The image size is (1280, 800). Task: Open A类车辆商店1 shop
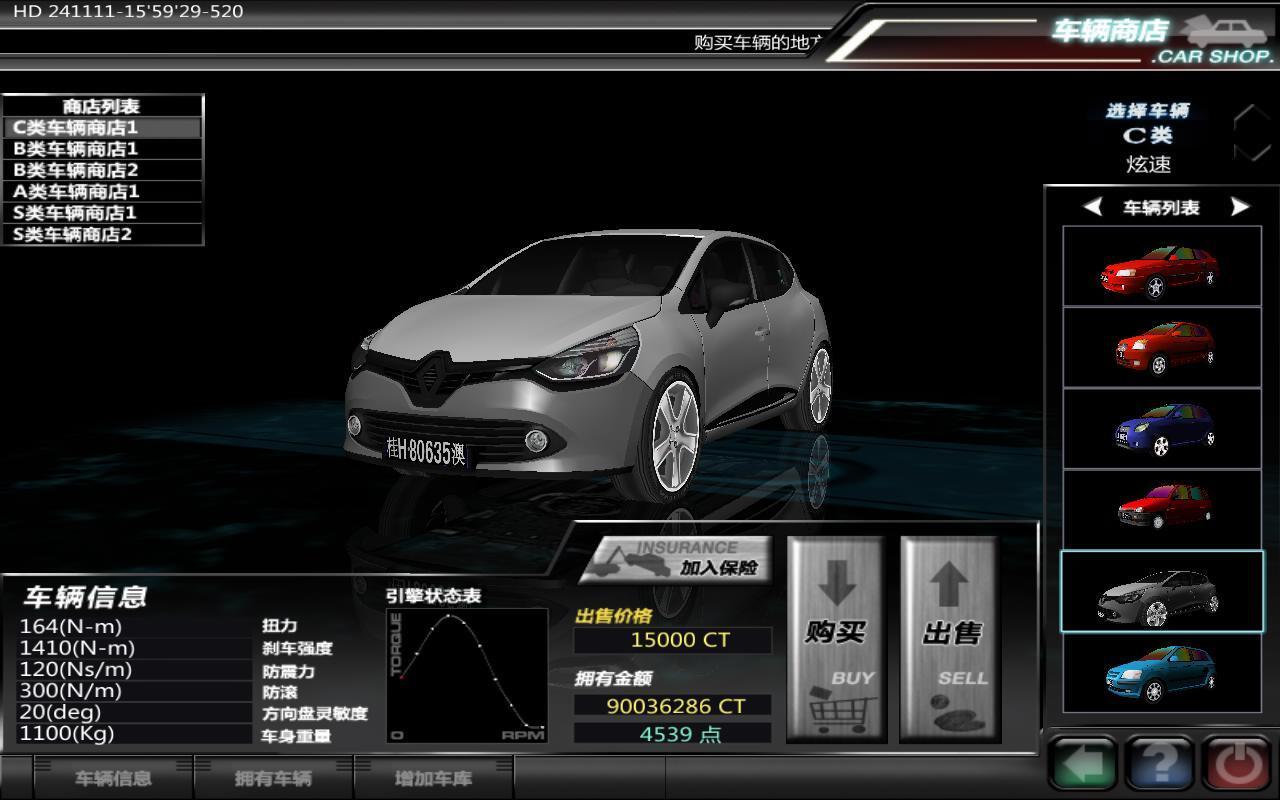(x=103, y=191)
